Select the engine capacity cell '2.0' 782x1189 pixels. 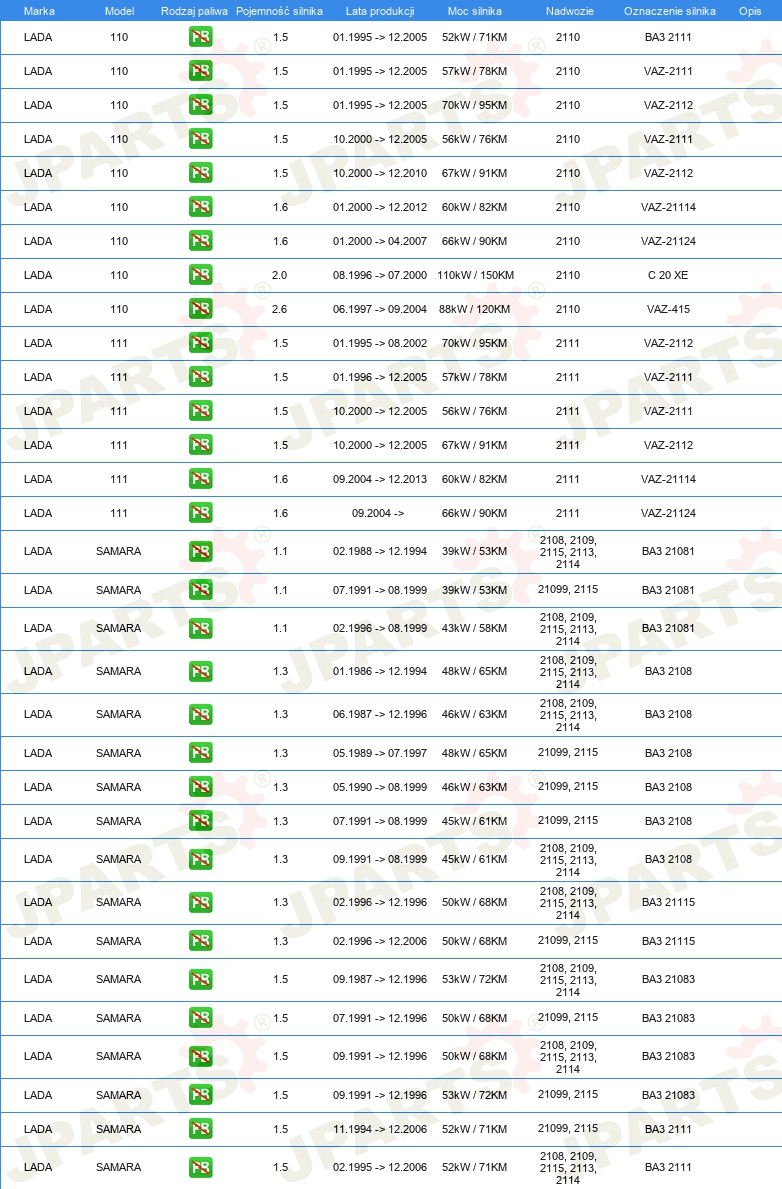[280, 275]
